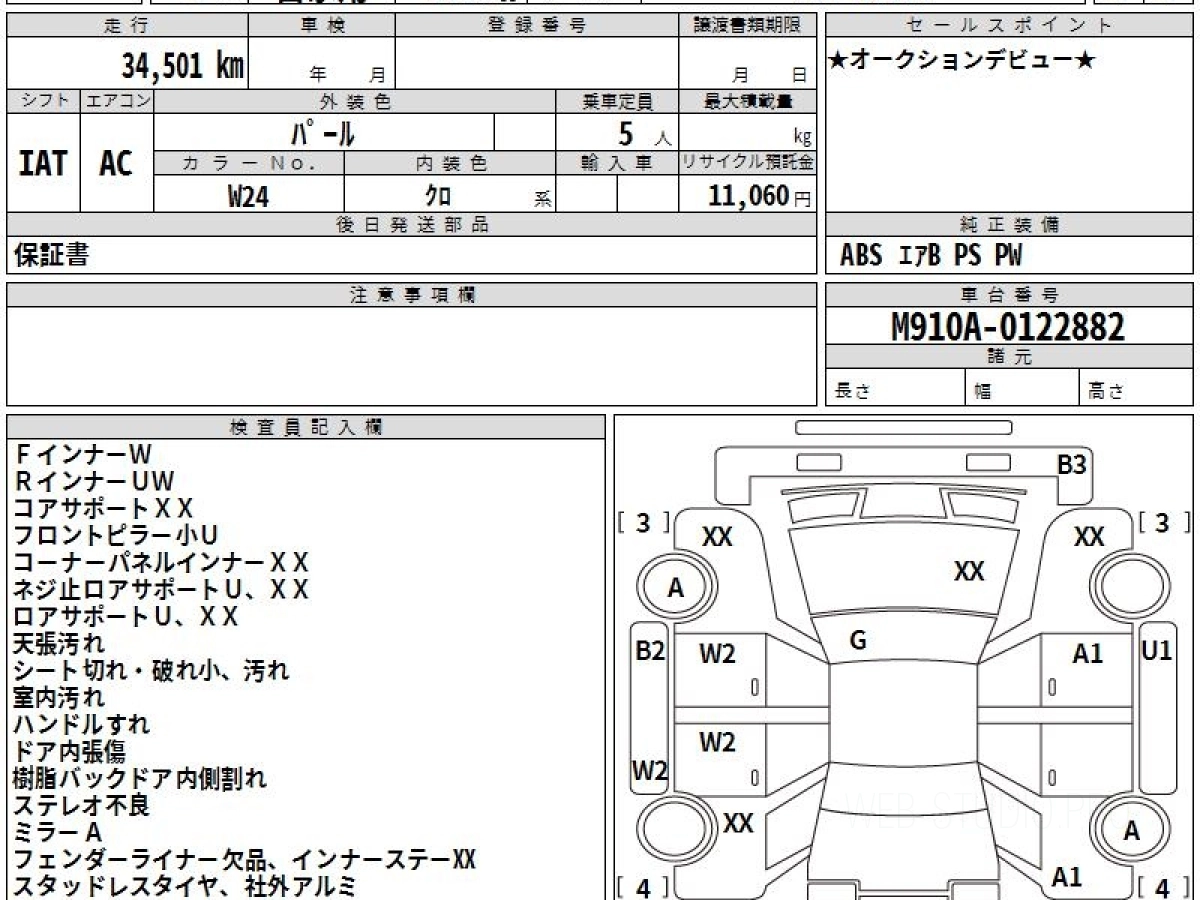The image size is (1200, 900).
Task: Click the B2 mark on the diagram
Action: click(x=650, y=651)
